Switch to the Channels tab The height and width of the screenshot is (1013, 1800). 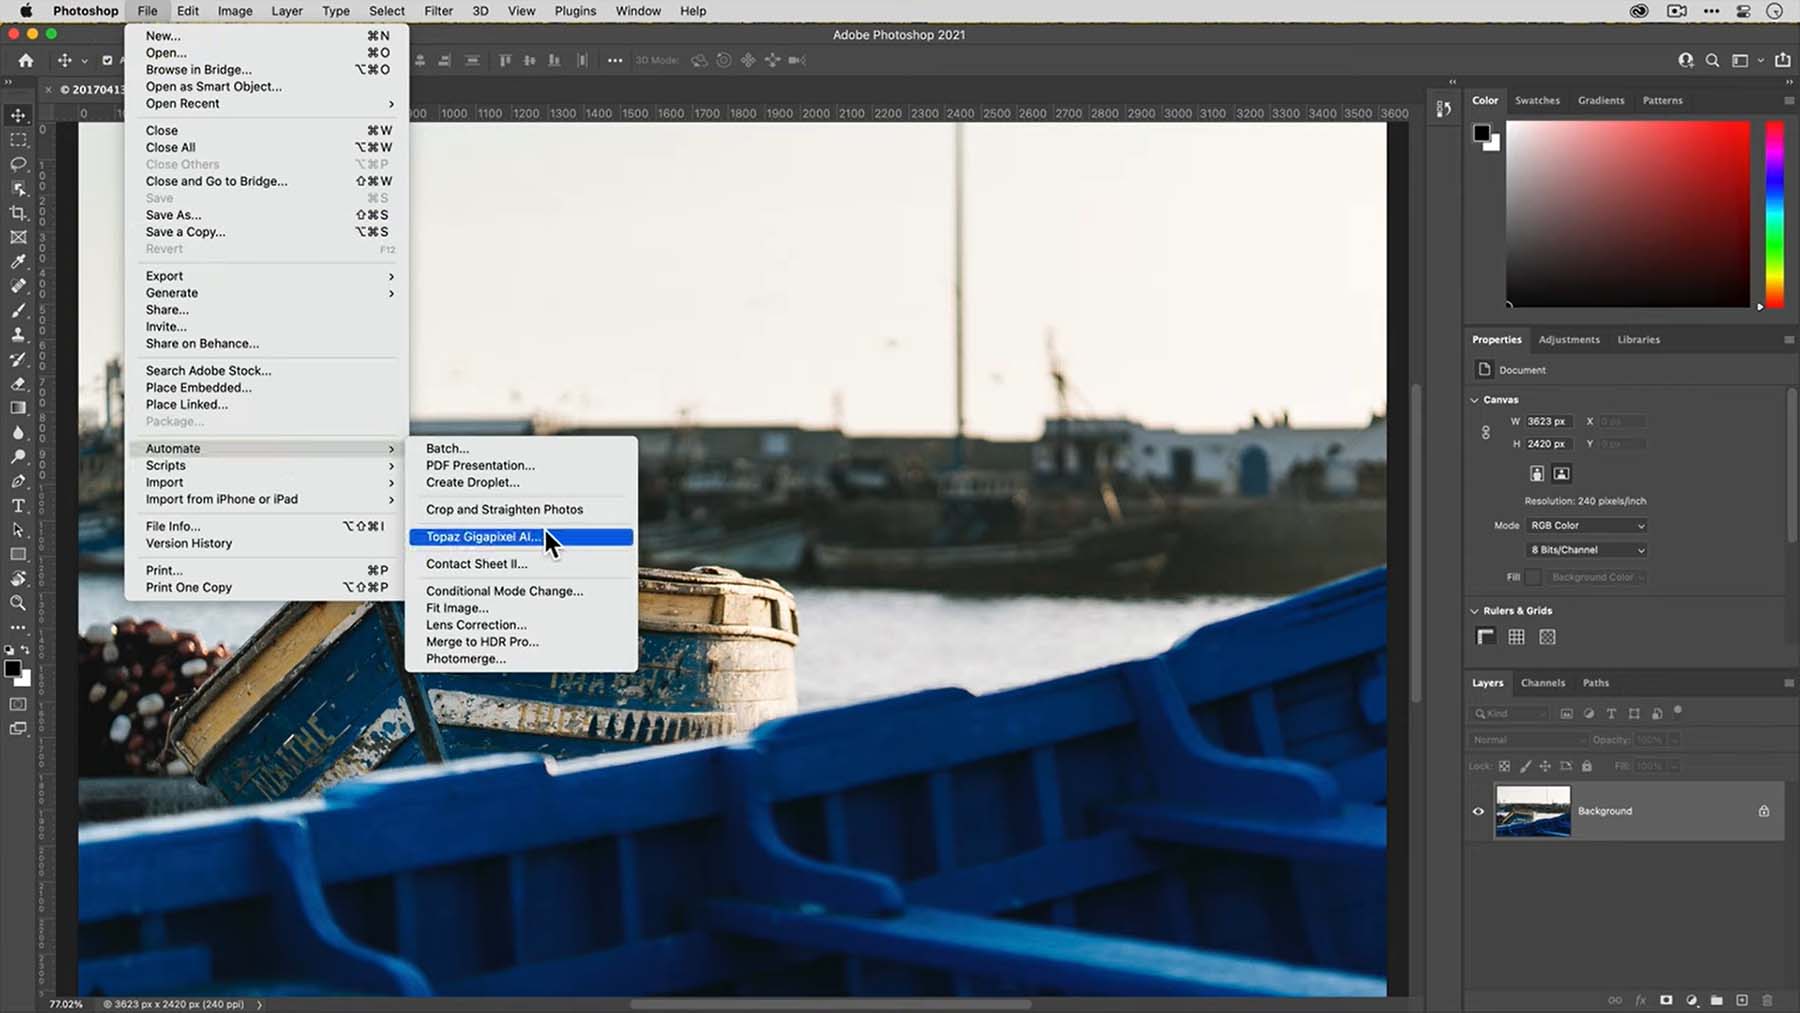coord(1542,683)
